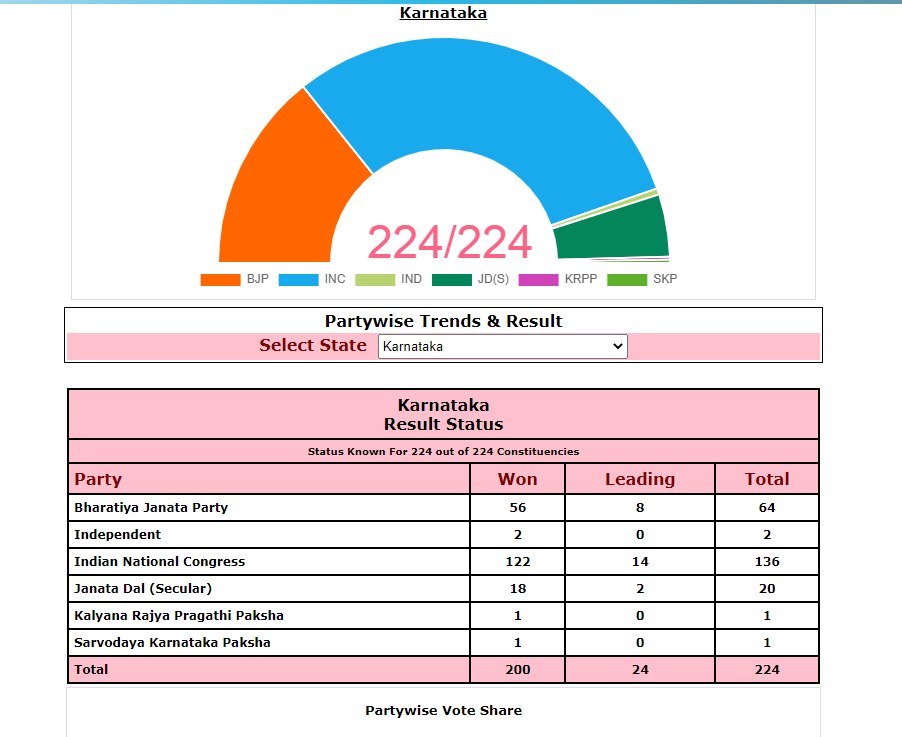Click the Won column header
Viewport: 902px width, 737px height.
pos(518,479)
